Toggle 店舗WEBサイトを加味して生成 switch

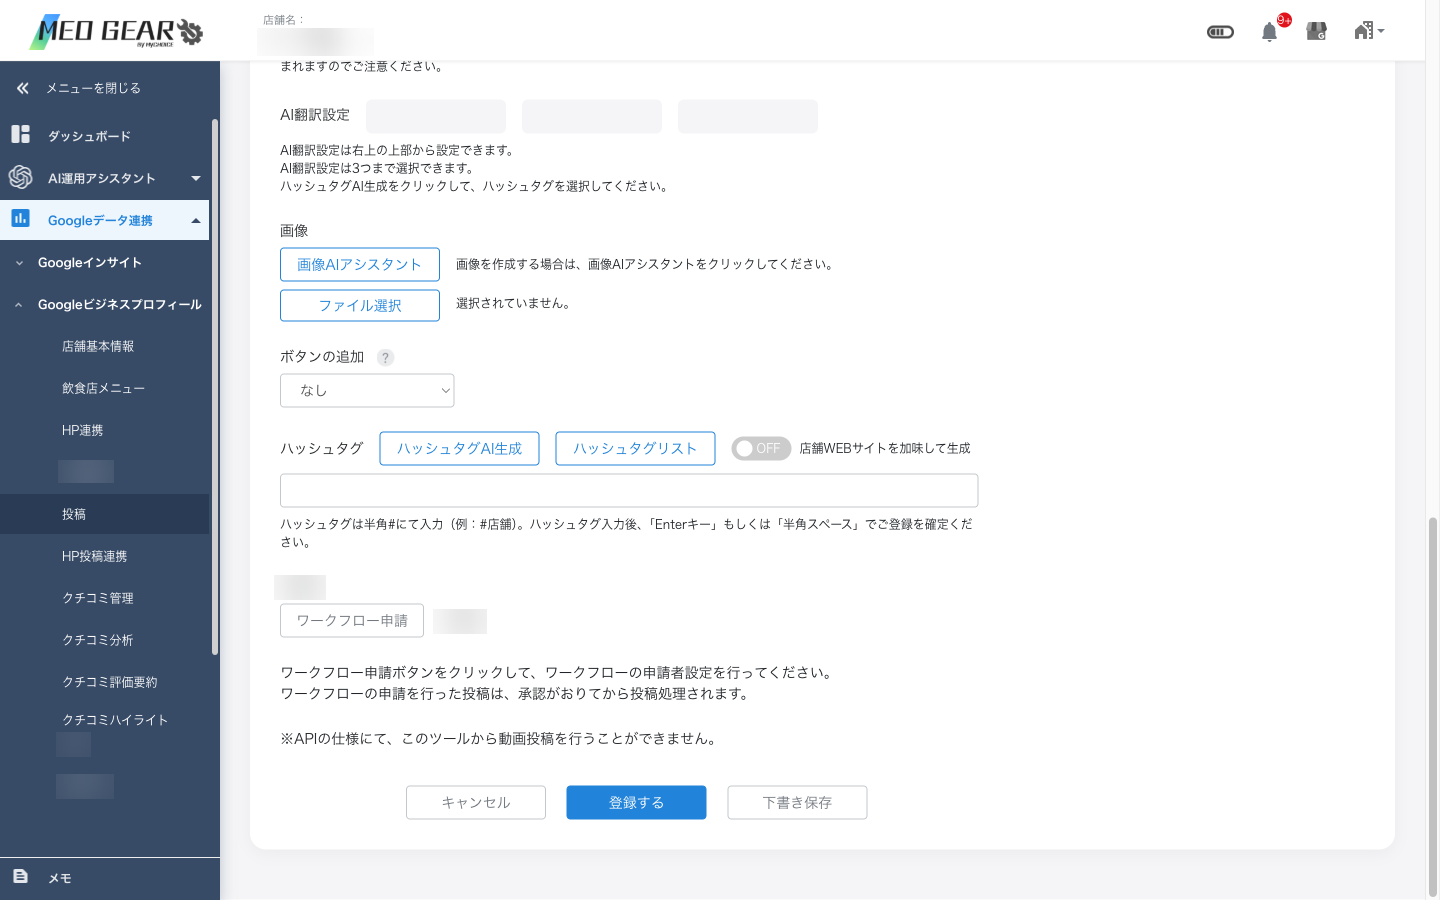761,449
